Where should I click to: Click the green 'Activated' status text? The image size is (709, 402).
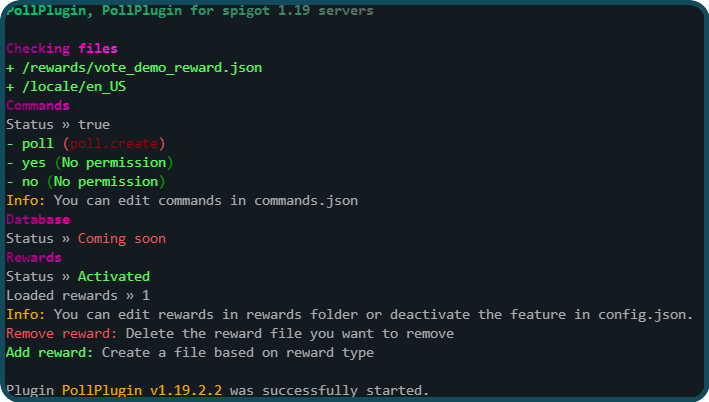click(x=113, y=276)
